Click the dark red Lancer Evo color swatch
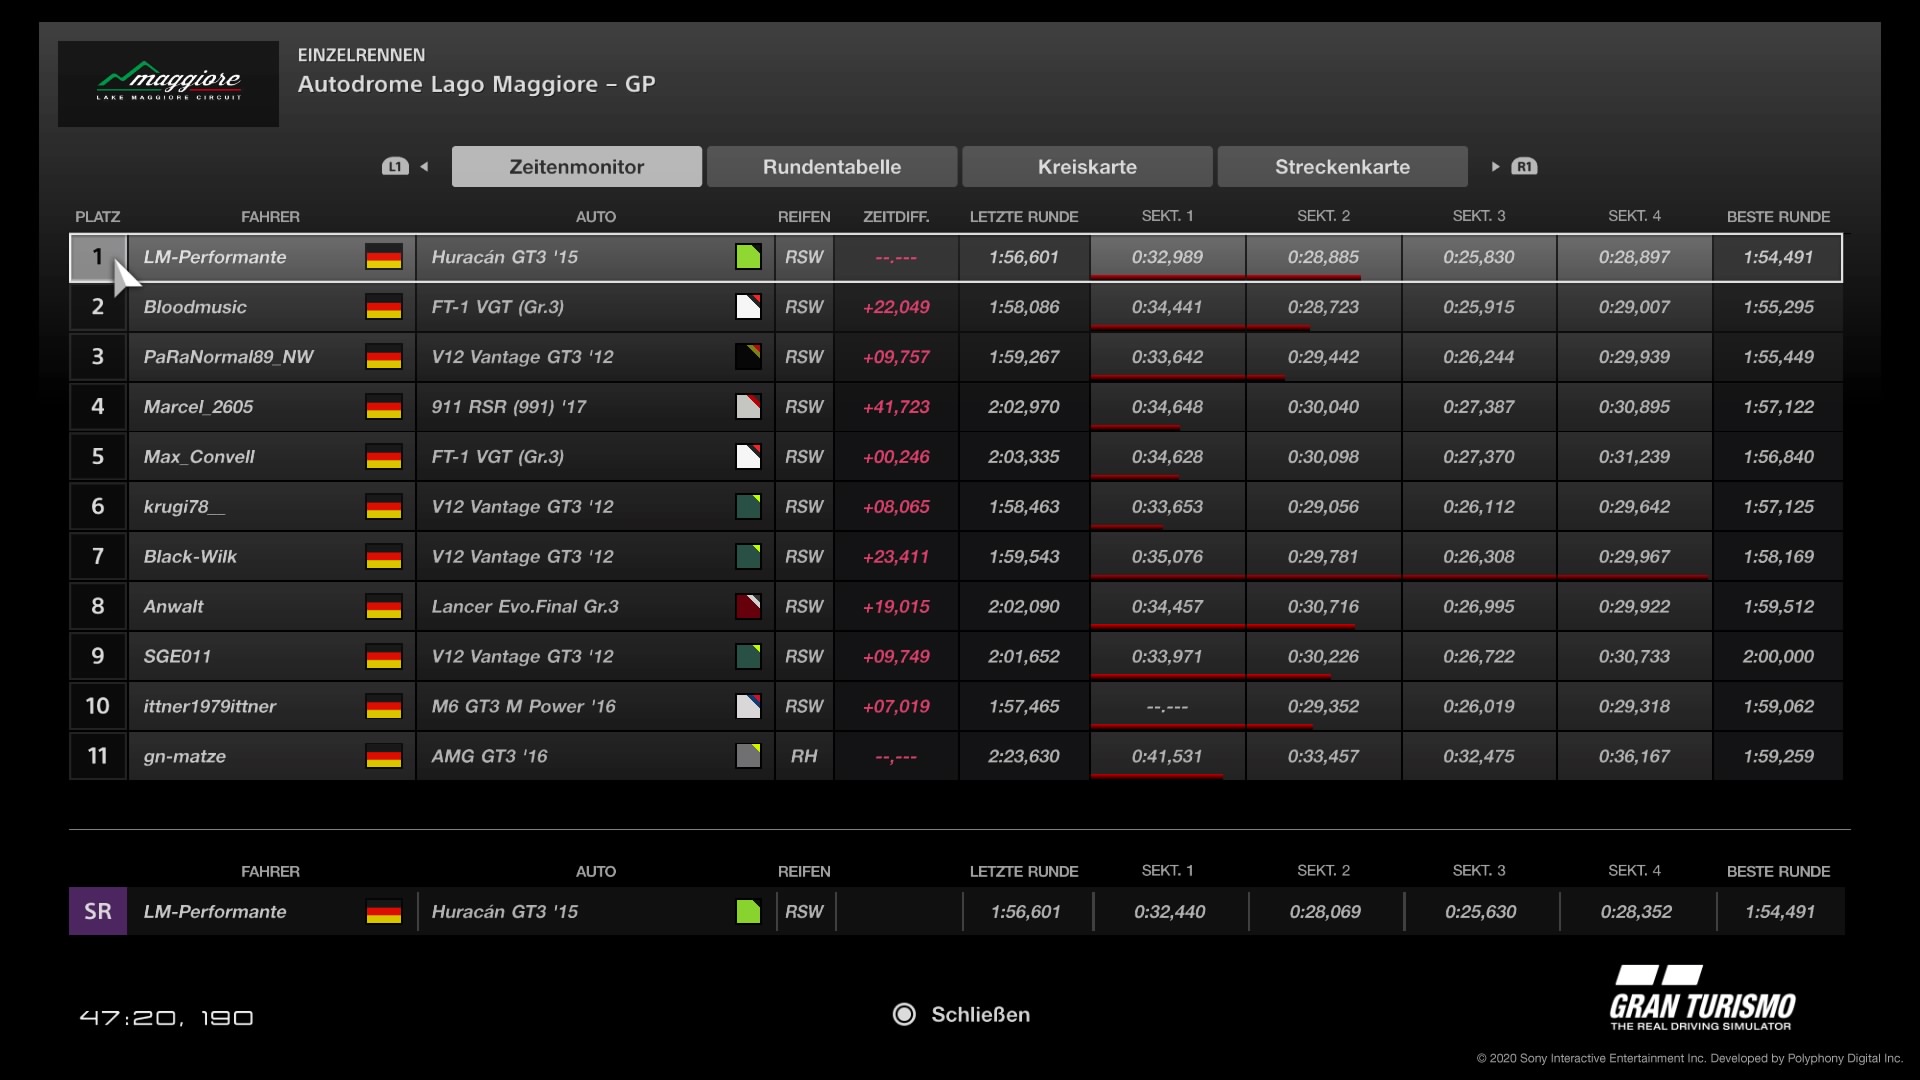 point(748,607)
